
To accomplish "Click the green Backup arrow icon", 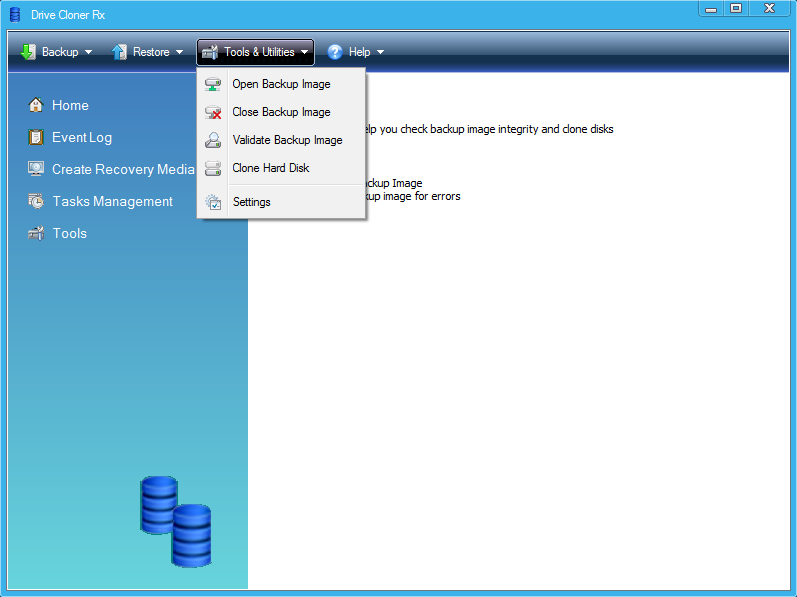I will point(28,52).
